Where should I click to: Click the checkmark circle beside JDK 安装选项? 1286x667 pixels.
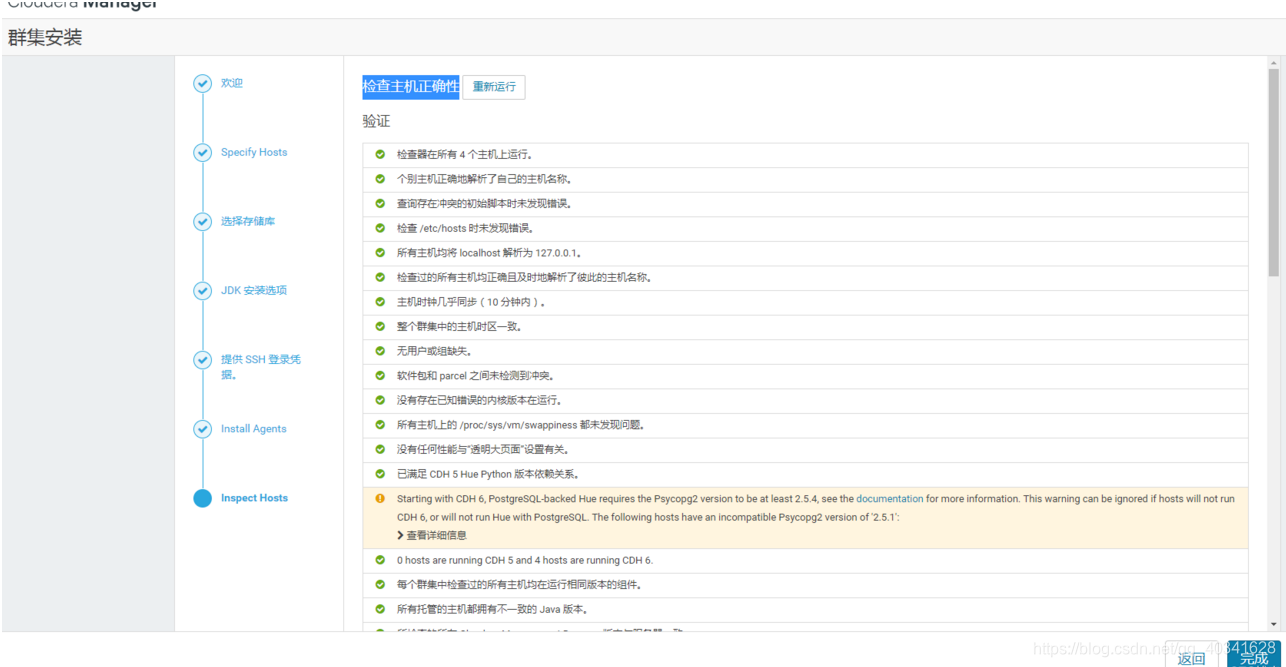[x=203, y=291]
